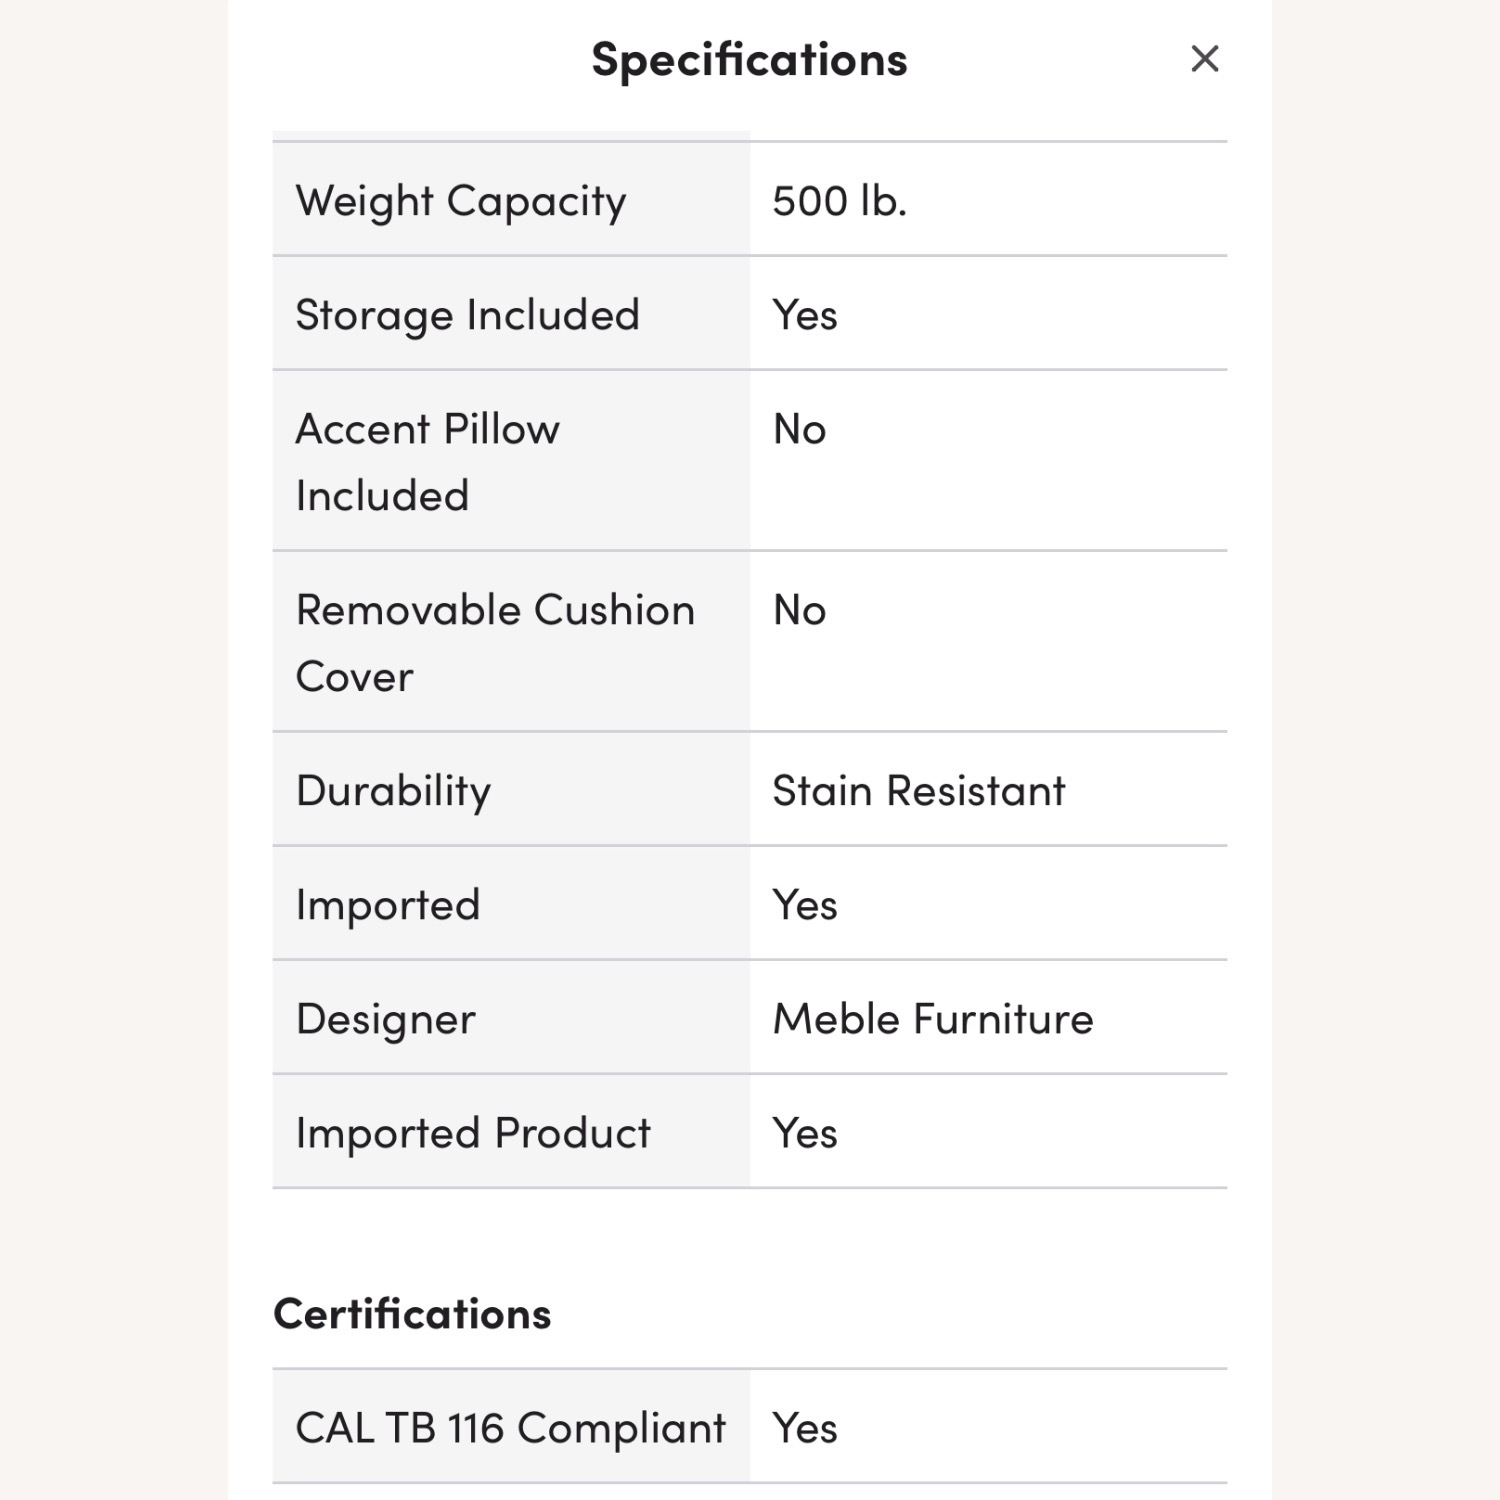The height and width of the screenshot is (1500, 1500).
Task: Click the Yes value for Imported Product
Action: click(804, 1133)
